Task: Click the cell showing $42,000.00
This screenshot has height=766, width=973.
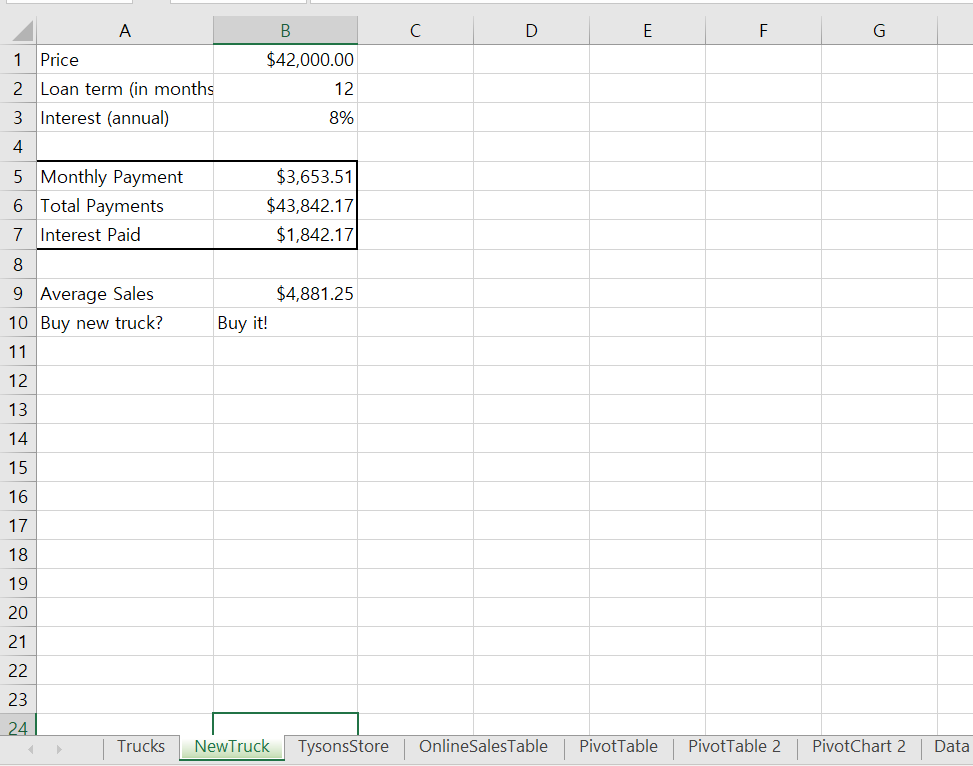Action: coord(285,60)
